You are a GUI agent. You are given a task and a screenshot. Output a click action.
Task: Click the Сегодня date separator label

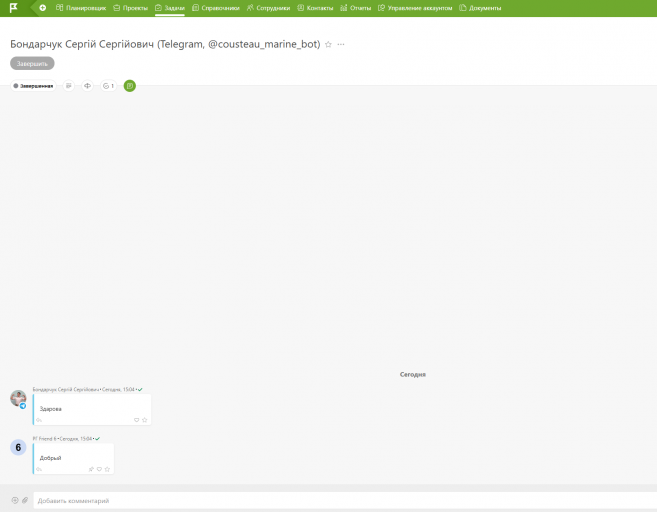(413, 375)
